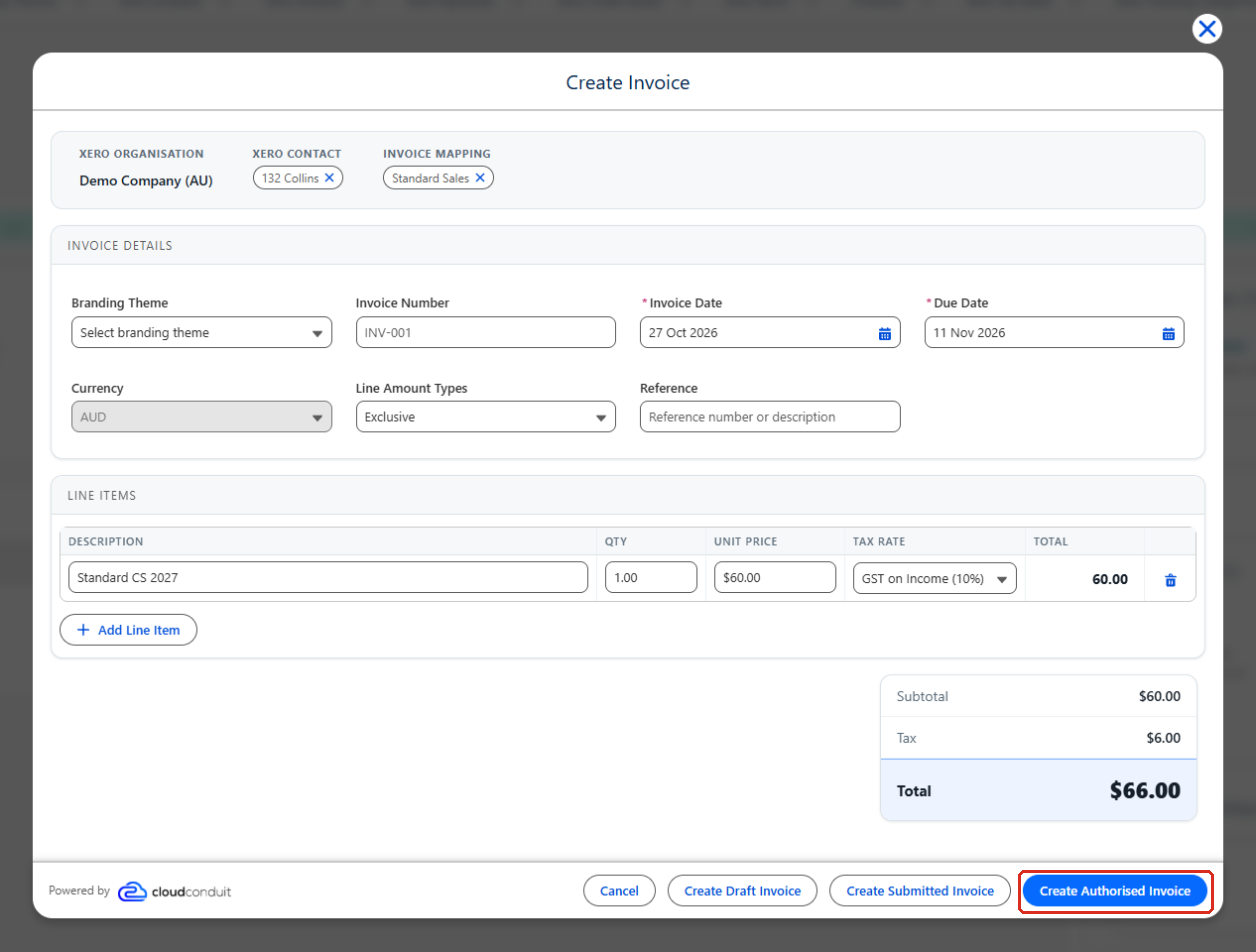1256x952 pixels.
Task: Click the INVOICE MAPPING label
Action: 437,154
